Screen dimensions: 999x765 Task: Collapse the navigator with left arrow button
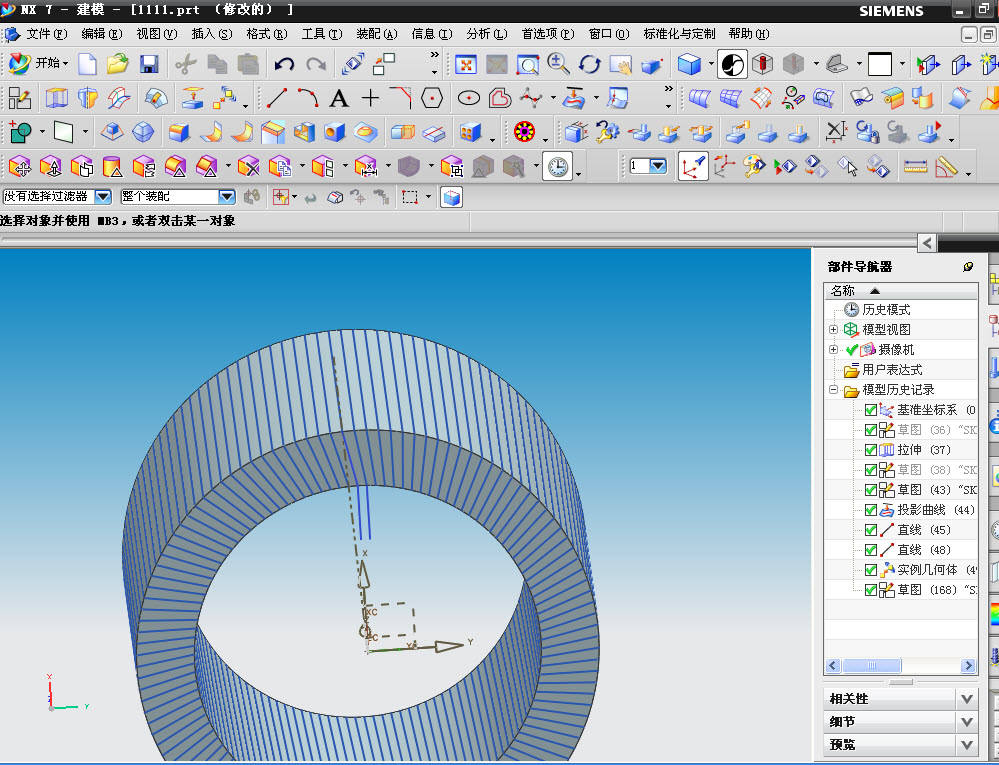pyautogui.click(x=927, y=243)
